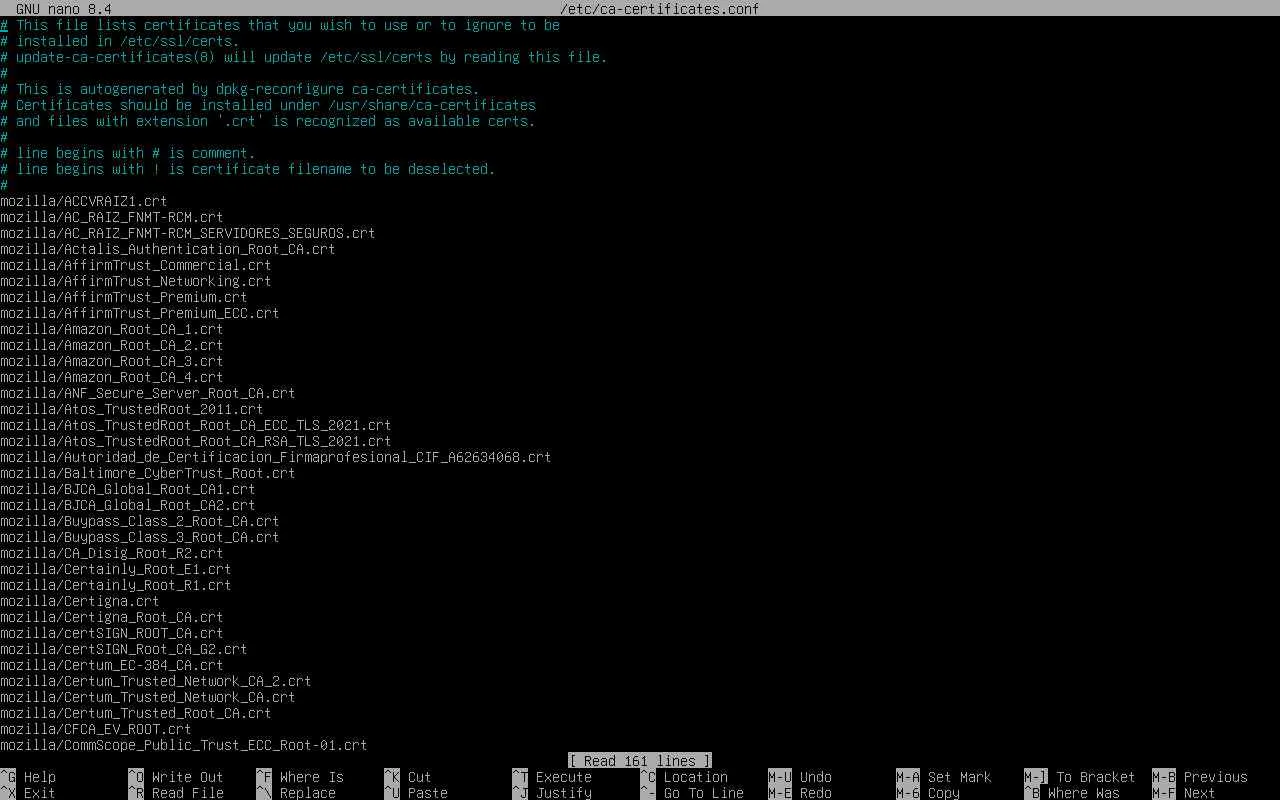This screenshot has width=1280, height=800.
Task: Click the To Bracket shortcut label
Action: click(x=1095, y=777)
